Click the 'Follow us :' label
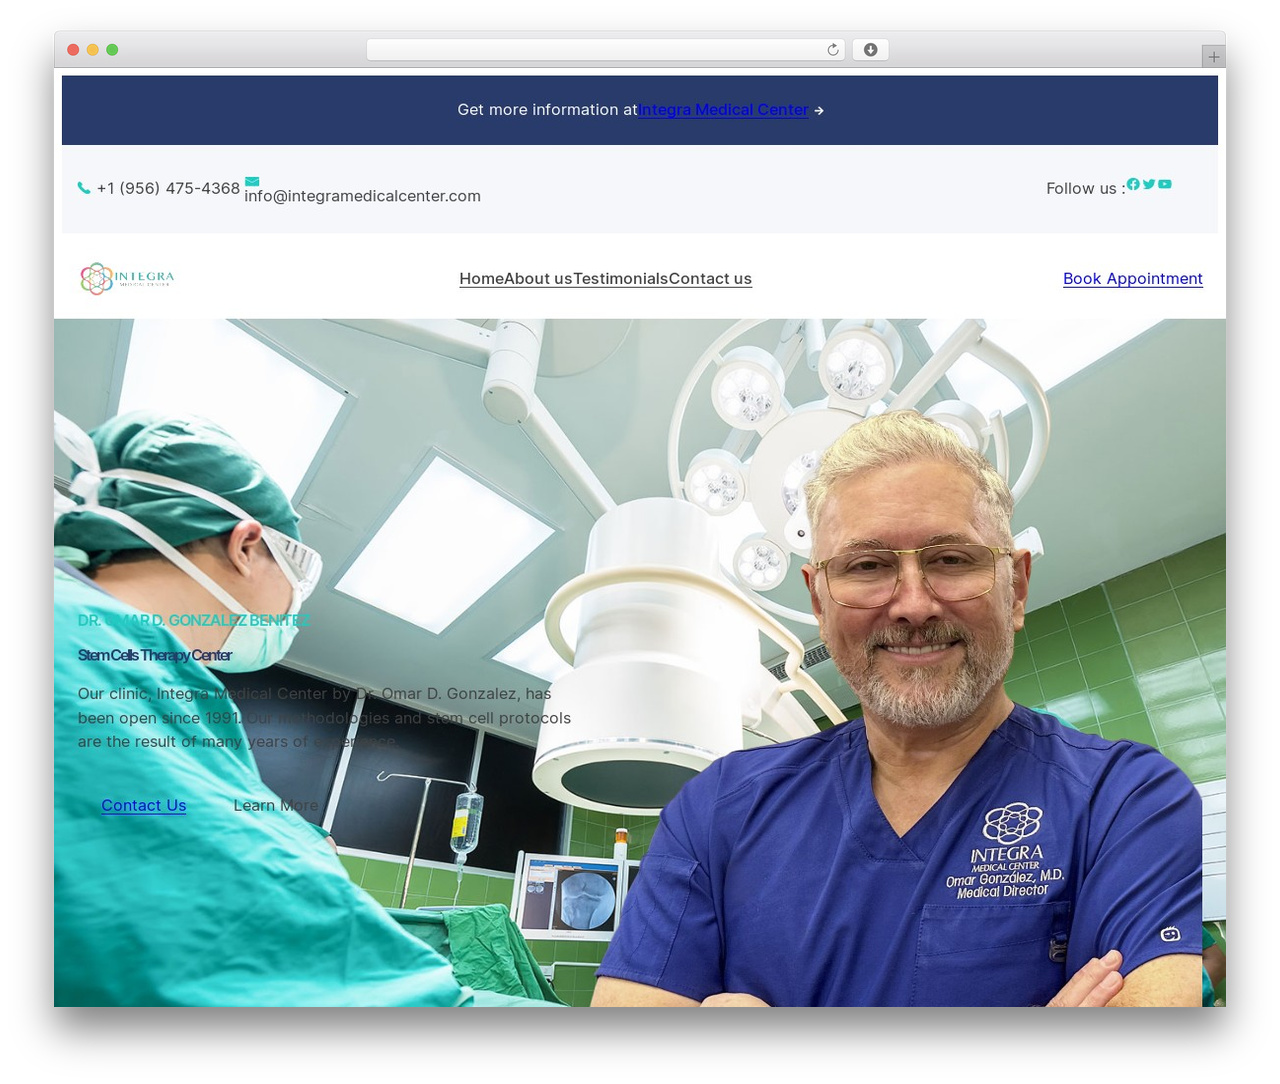The width and height of the screenshot is (1280, 1084). 1085,189
